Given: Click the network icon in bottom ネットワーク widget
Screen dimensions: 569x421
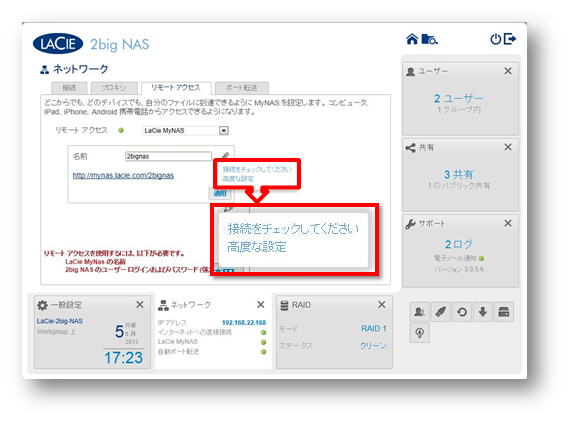Looking at the screenshot, I should (163, 305).
